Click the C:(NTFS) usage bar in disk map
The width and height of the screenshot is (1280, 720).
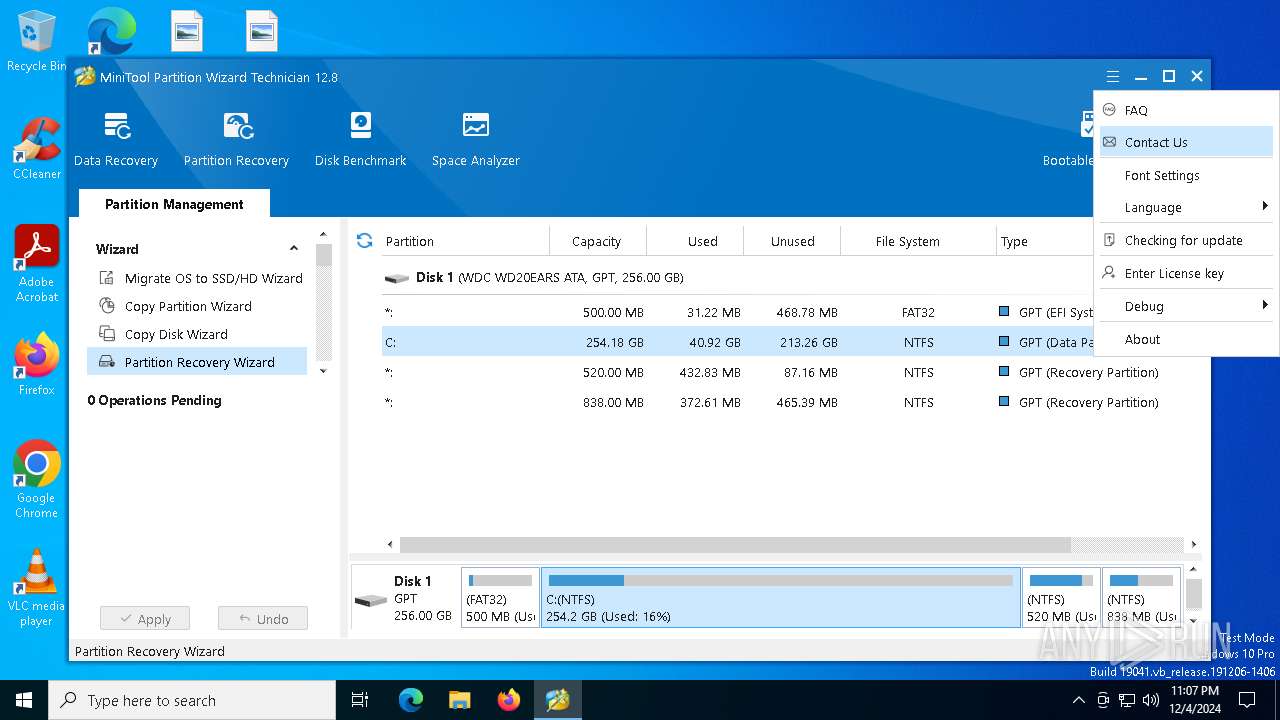pyautogui.click(x=780, y=580)
